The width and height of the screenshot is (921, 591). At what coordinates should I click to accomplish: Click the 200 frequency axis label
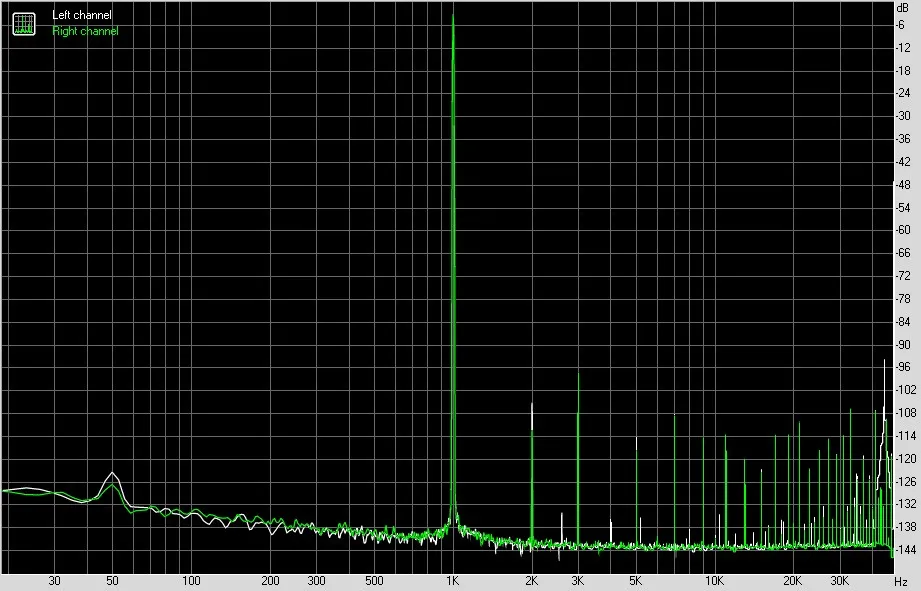[270, 581]
